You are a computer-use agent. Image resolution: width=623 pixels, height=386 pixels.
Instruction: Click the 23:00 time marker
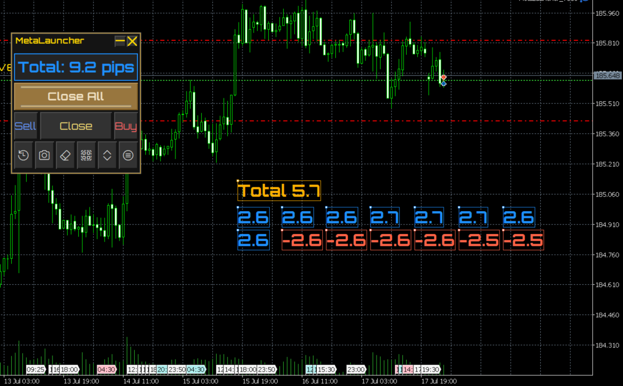tap(356, 370)
